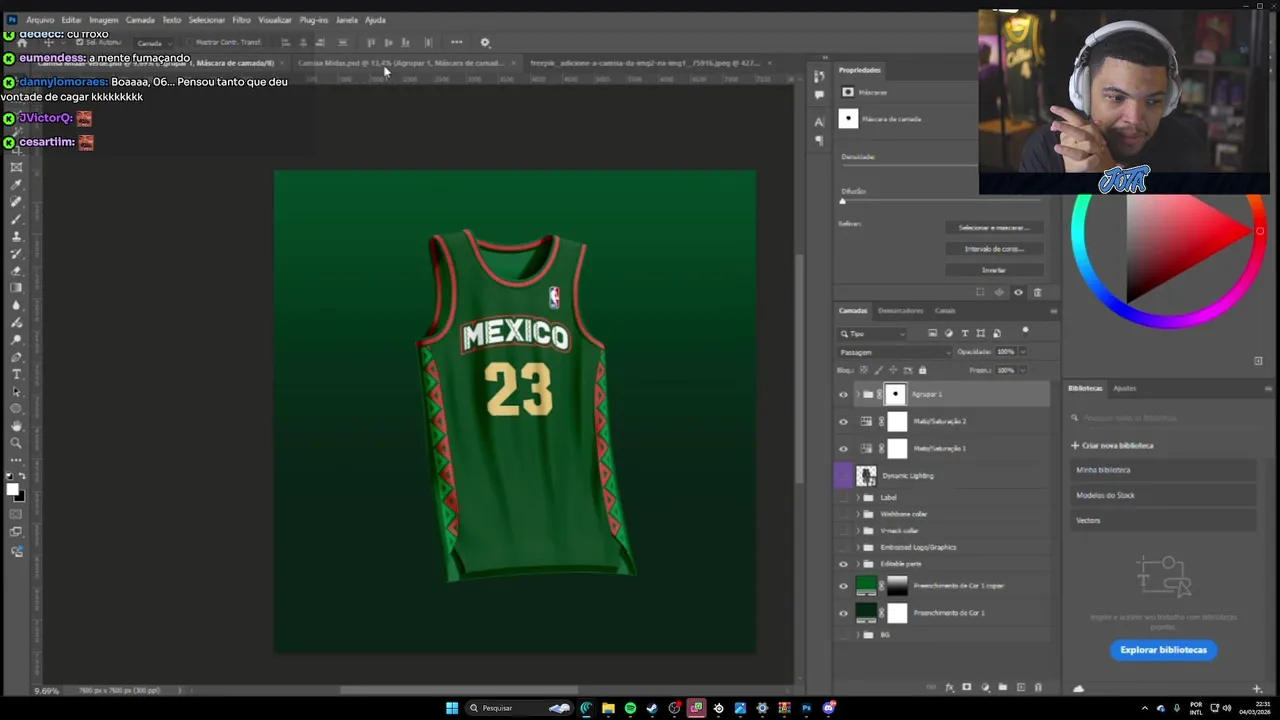Show the Wishbone collar group
Viewport: 1280px width, 720px height.
click(843, 514)
